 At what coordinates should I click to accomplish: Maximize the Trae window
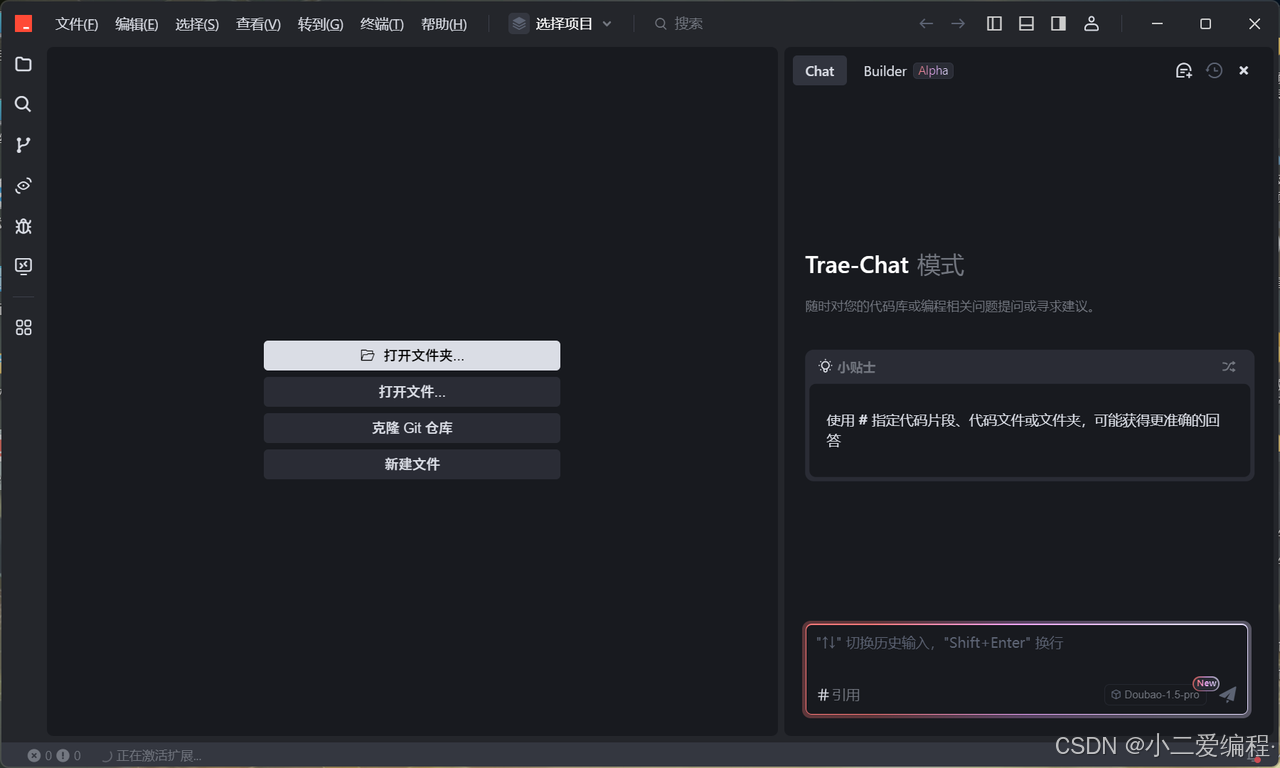coord(1205,23)
